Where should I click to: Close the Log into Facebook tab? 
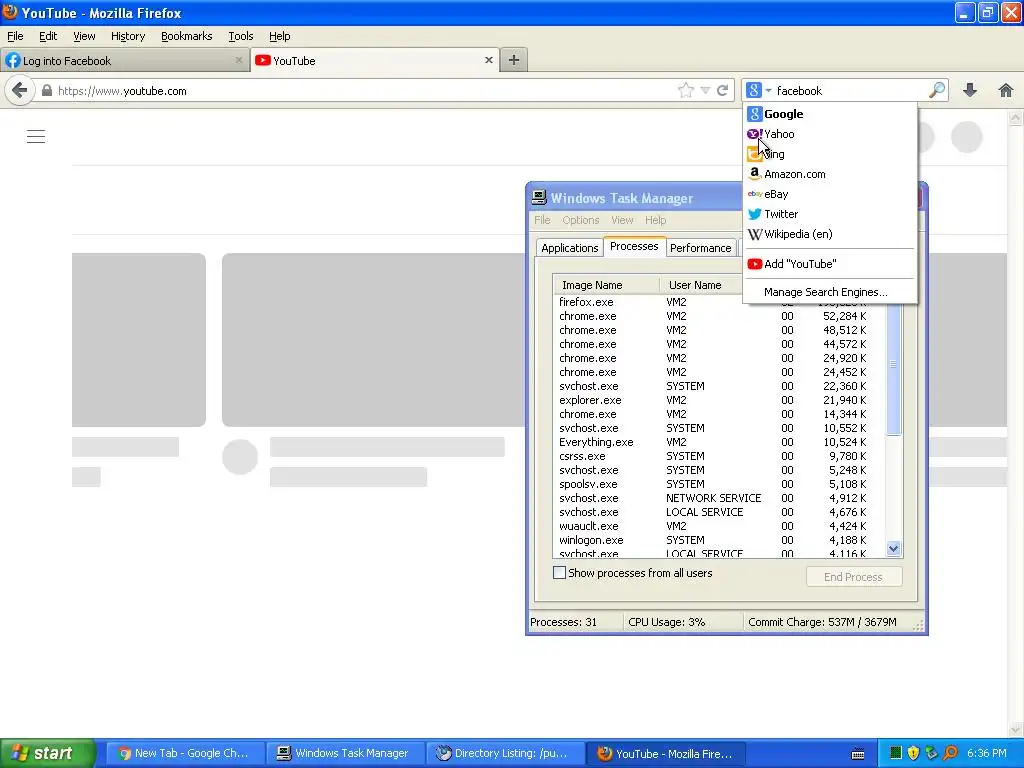coord(238,60)
